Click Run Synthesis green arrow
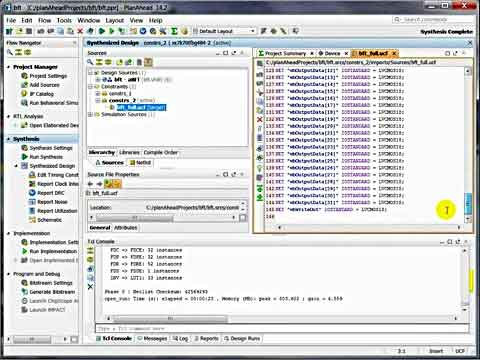 pyautogui.click(x=24, y=157)
